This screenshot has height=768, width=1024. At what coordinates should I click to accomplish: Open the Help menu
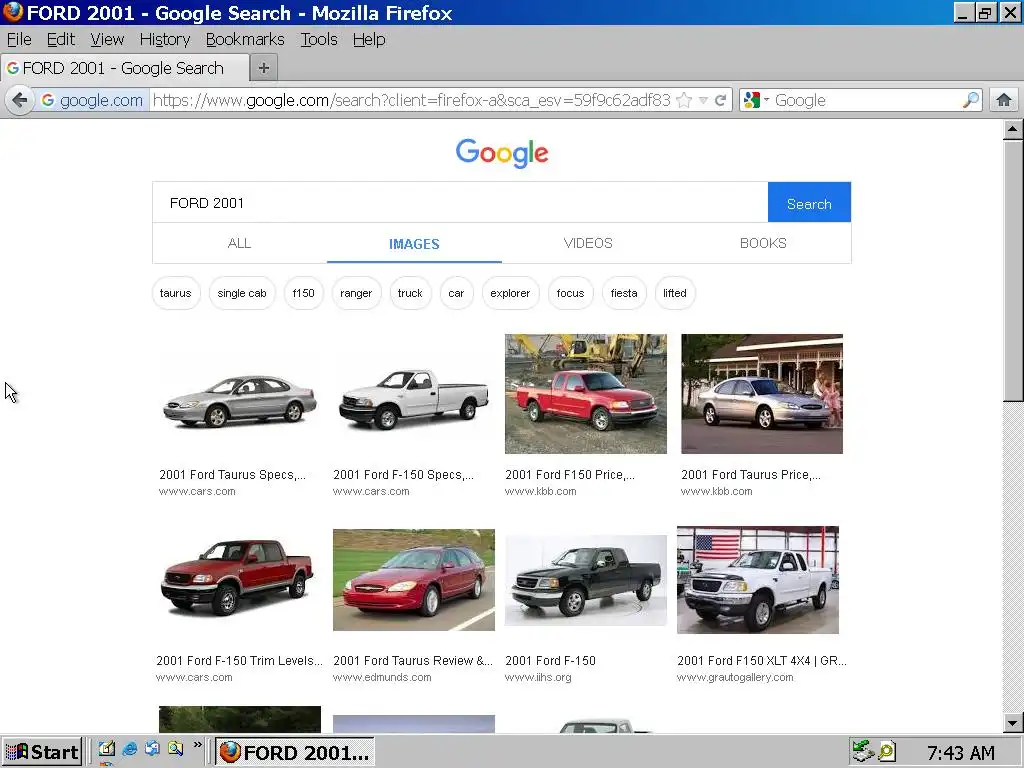(x=369, y=39)
